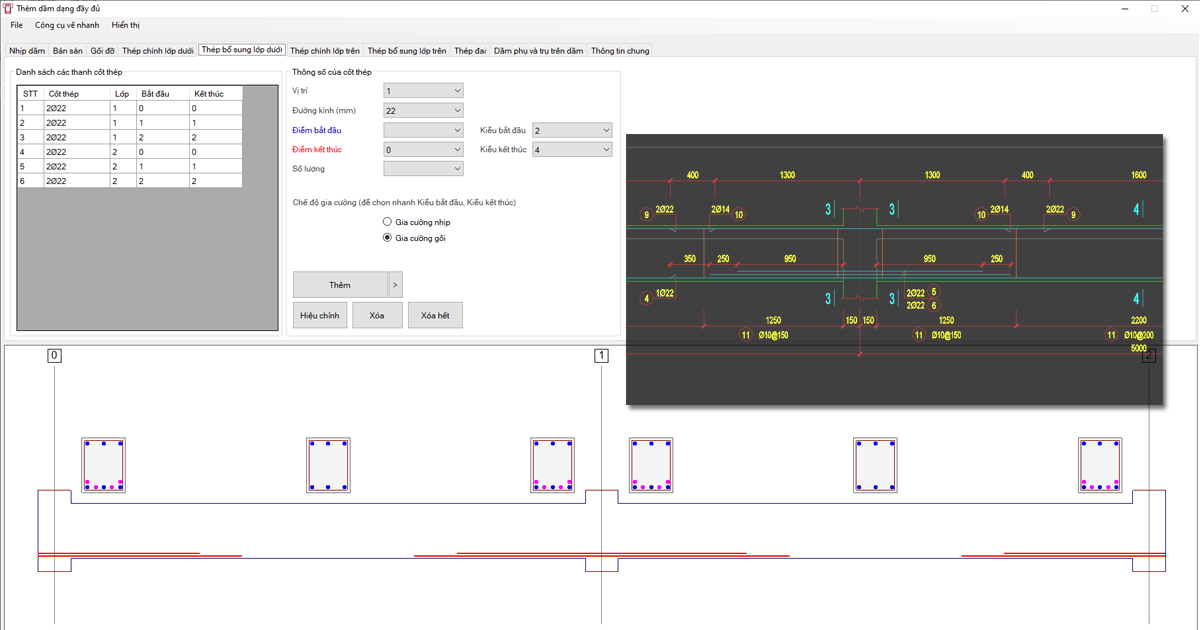Select row 3 in the rebar list
Image resolution: width=1200 pixels, height=630 pixels.
[x=130, y=137]
